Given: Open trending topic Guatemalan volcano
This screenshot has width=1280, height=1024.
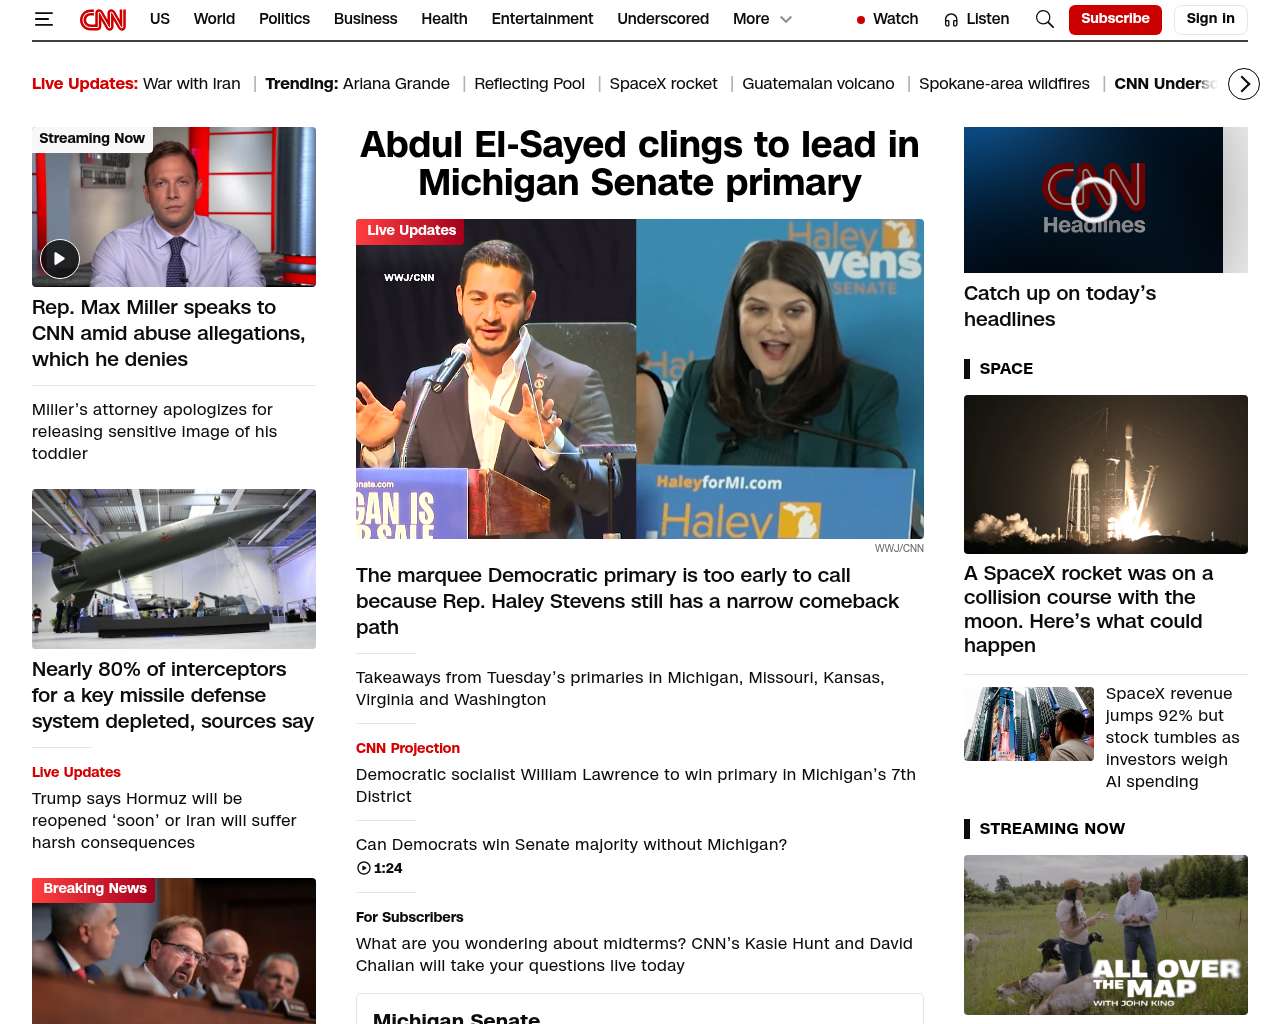Looking at the screenshot, I should click(x=818, y=84).
